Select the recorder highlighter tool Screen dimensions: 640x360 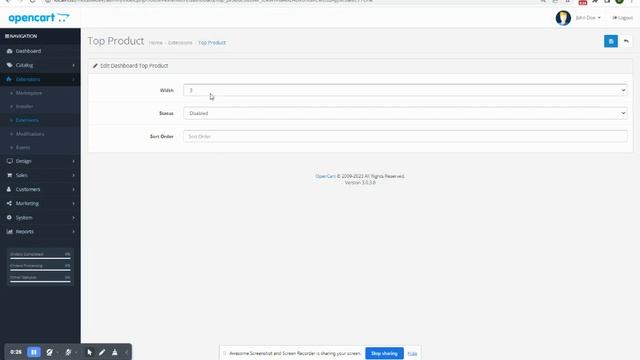point(115,352)
